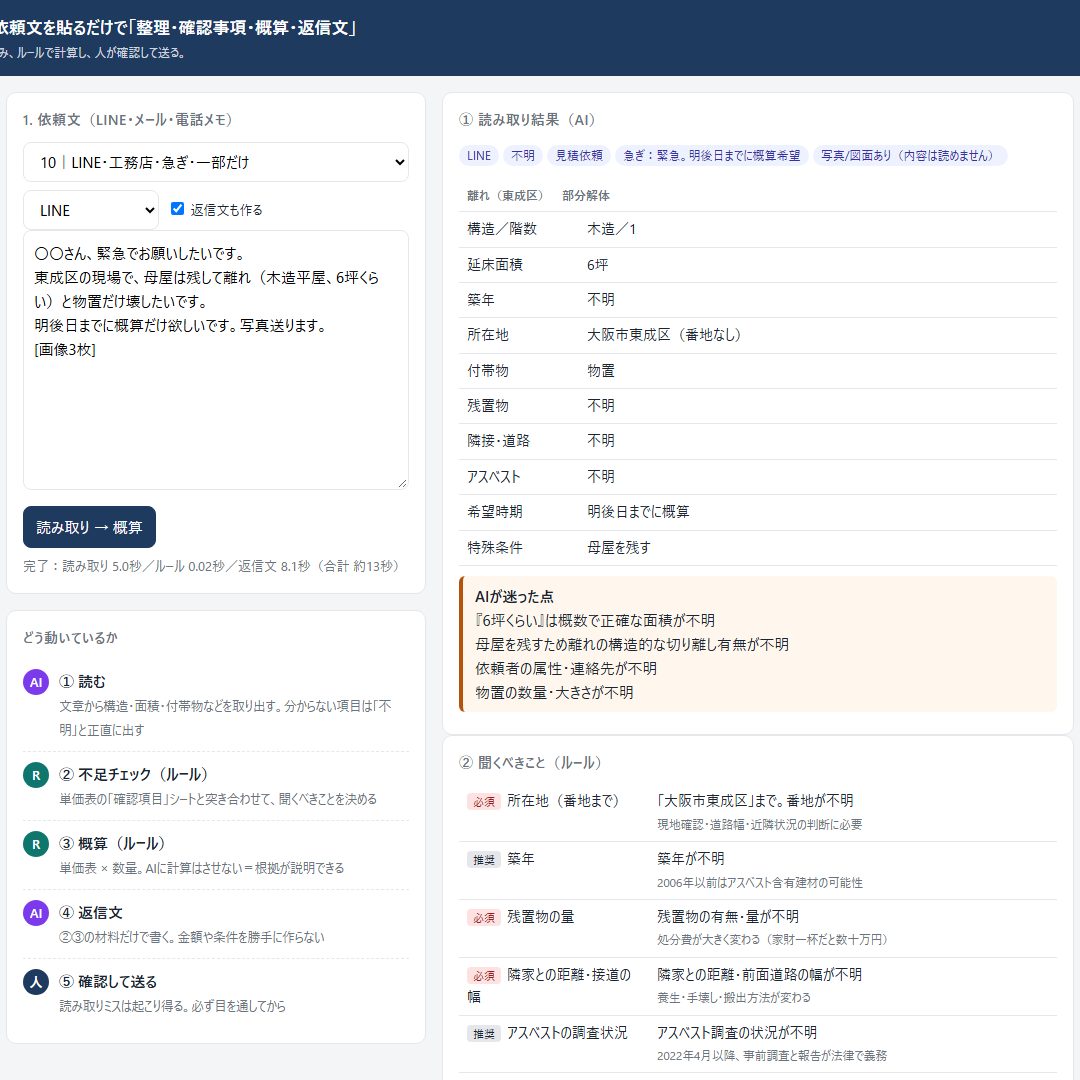Screen dimensions: 1080x1080
Task: Click the 読み取り → 概算 button
Action: point(90,527)
